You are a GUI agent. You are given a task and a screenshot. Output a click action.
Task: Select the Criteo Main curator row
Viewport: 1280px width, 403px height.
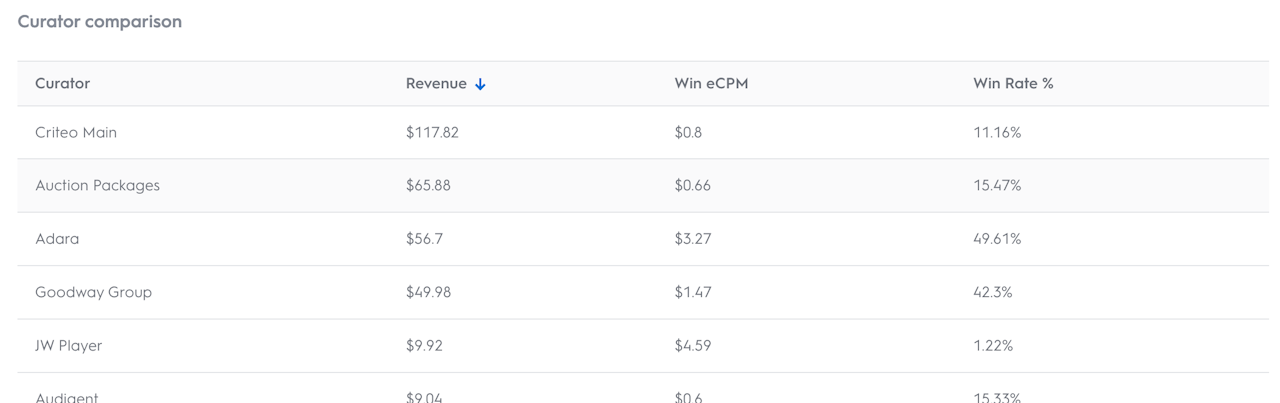coord(76,132)
